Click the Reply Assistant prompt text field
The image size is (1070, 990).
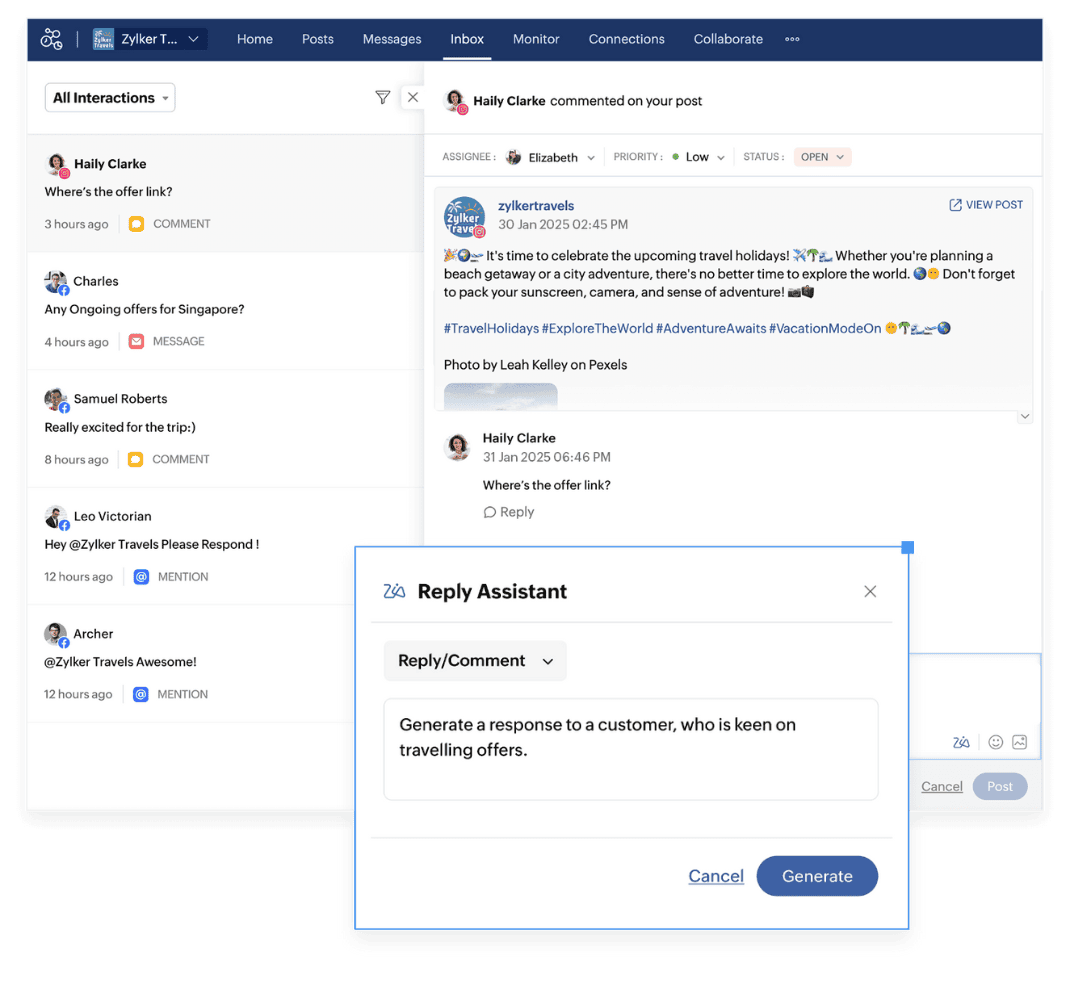(x=630, y=748)
